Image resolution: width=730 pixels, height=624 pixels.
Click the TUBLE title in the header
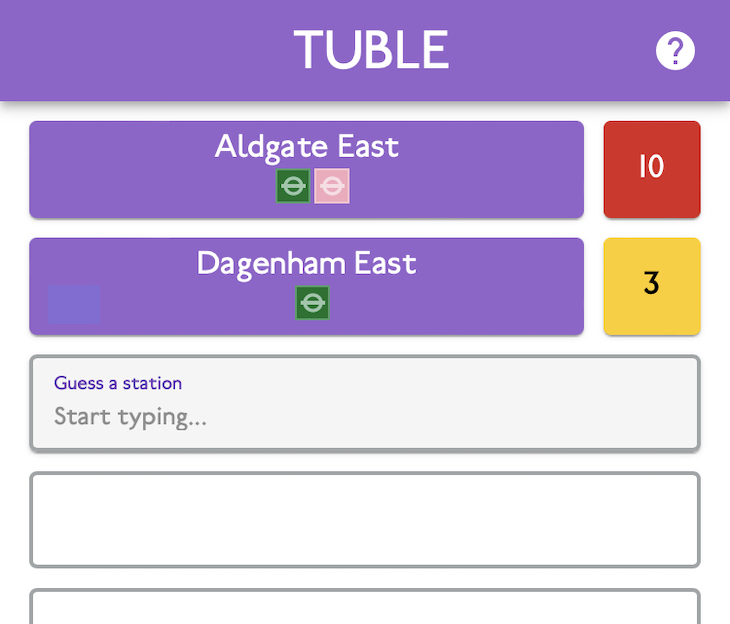point(371,49)
